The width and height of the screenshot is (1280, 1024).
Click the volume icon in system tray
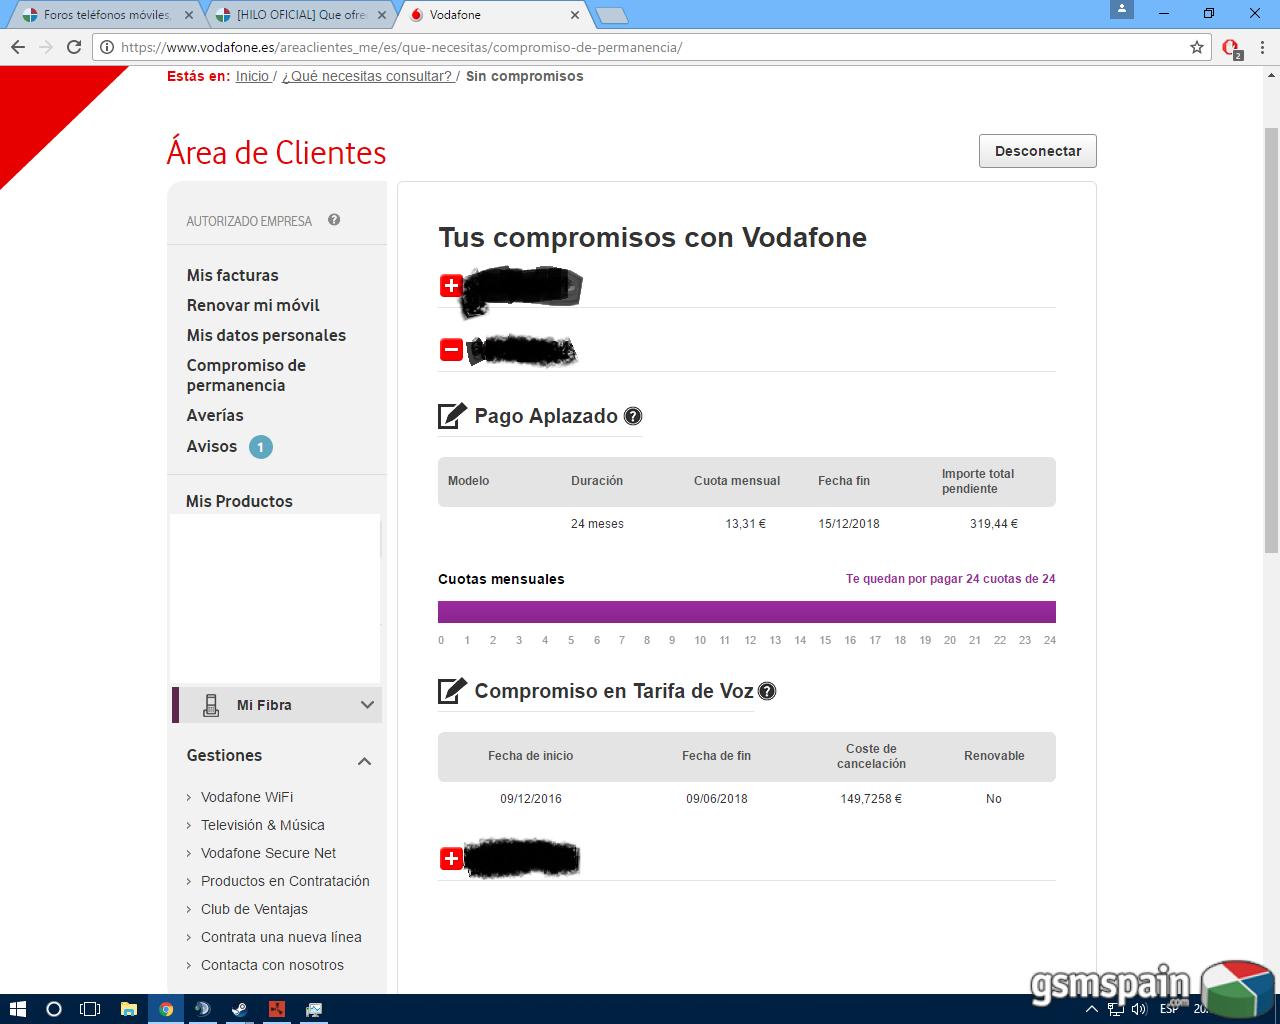click(1138, 1009)
